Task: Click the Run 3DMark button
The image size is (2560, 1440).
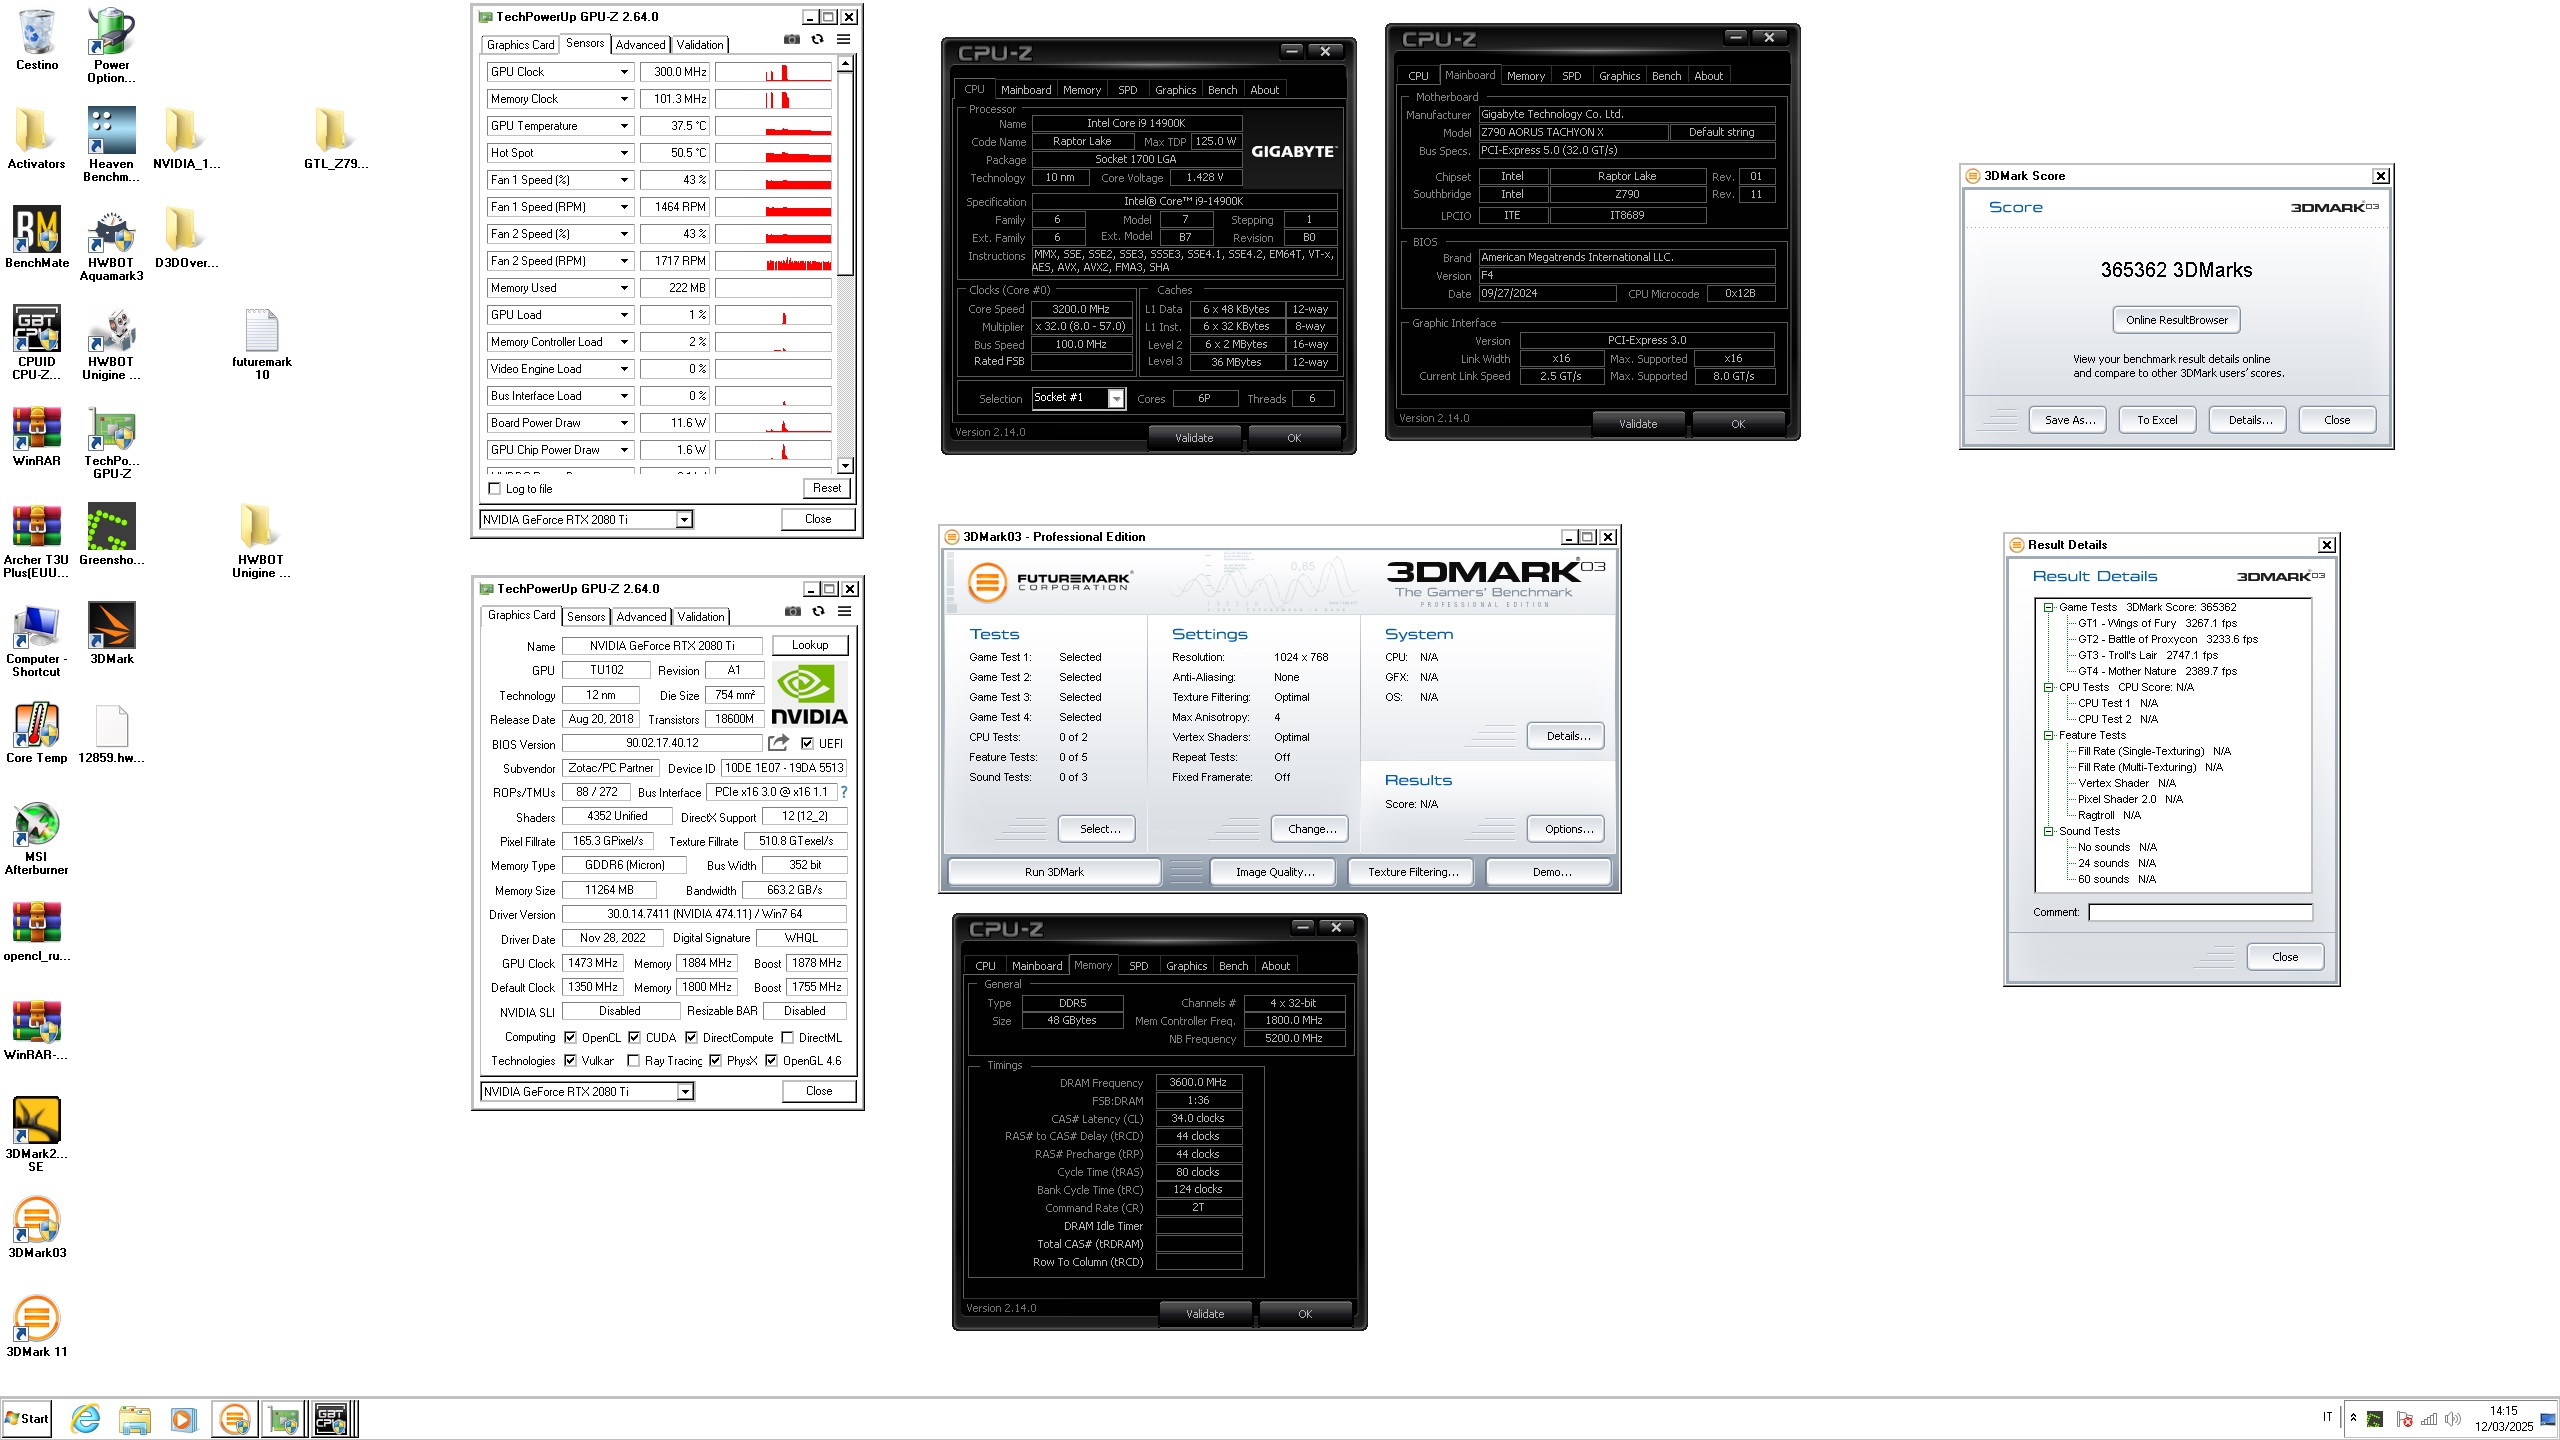Action: 1054,872
